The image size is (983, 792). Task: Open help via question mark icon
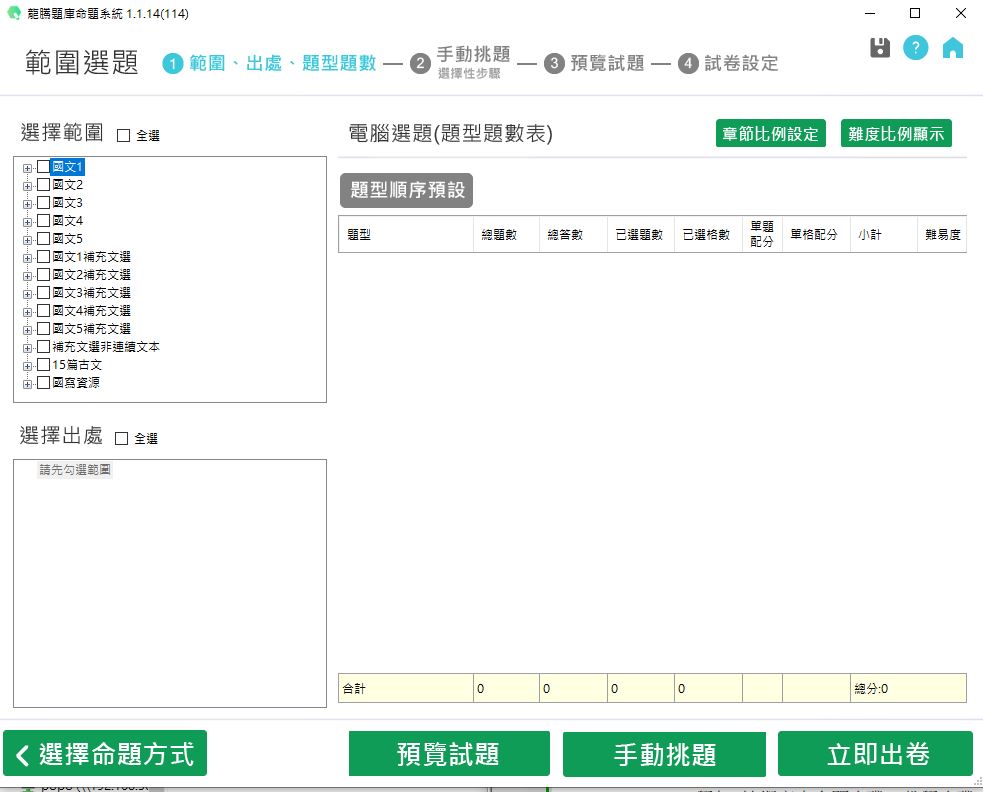coord(916,48)
